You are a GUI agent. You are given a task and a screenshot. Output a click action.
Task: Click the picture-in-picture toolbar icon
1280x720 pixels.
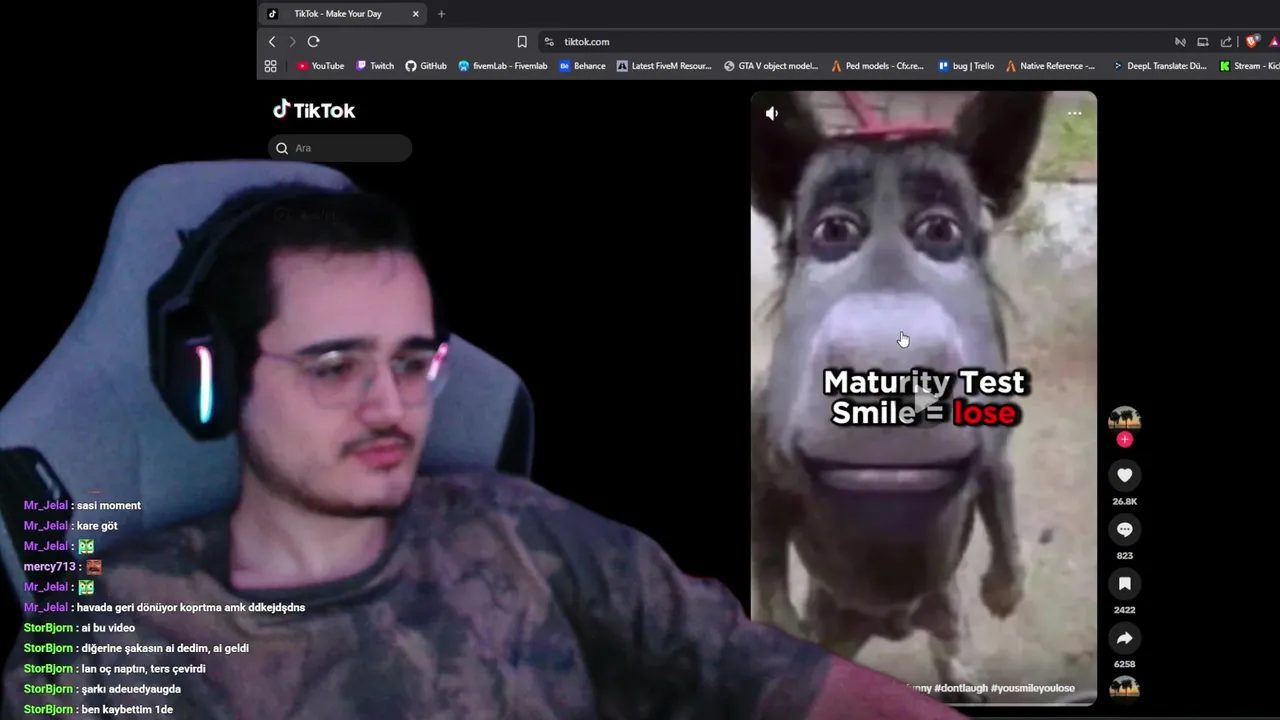click(x=1203, y=42)
